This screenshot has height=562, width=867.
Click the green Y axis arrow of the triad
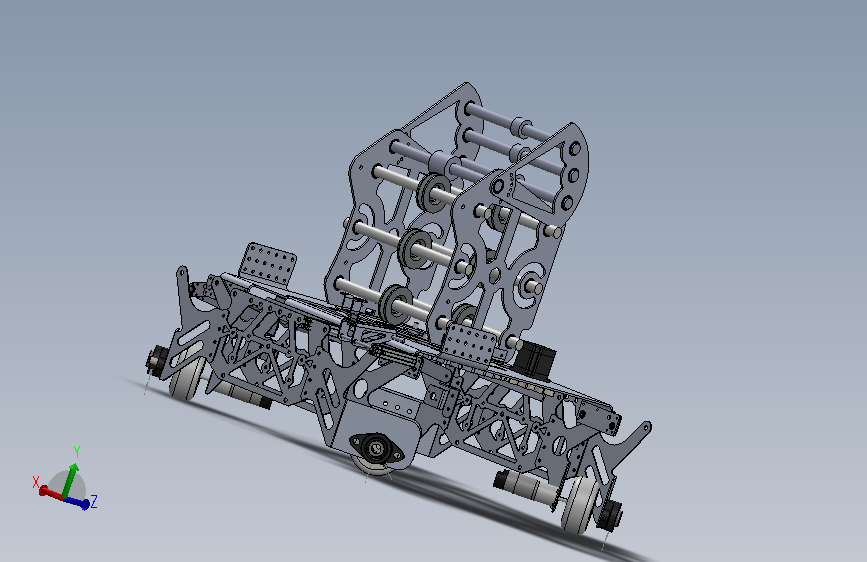point(69,481)
